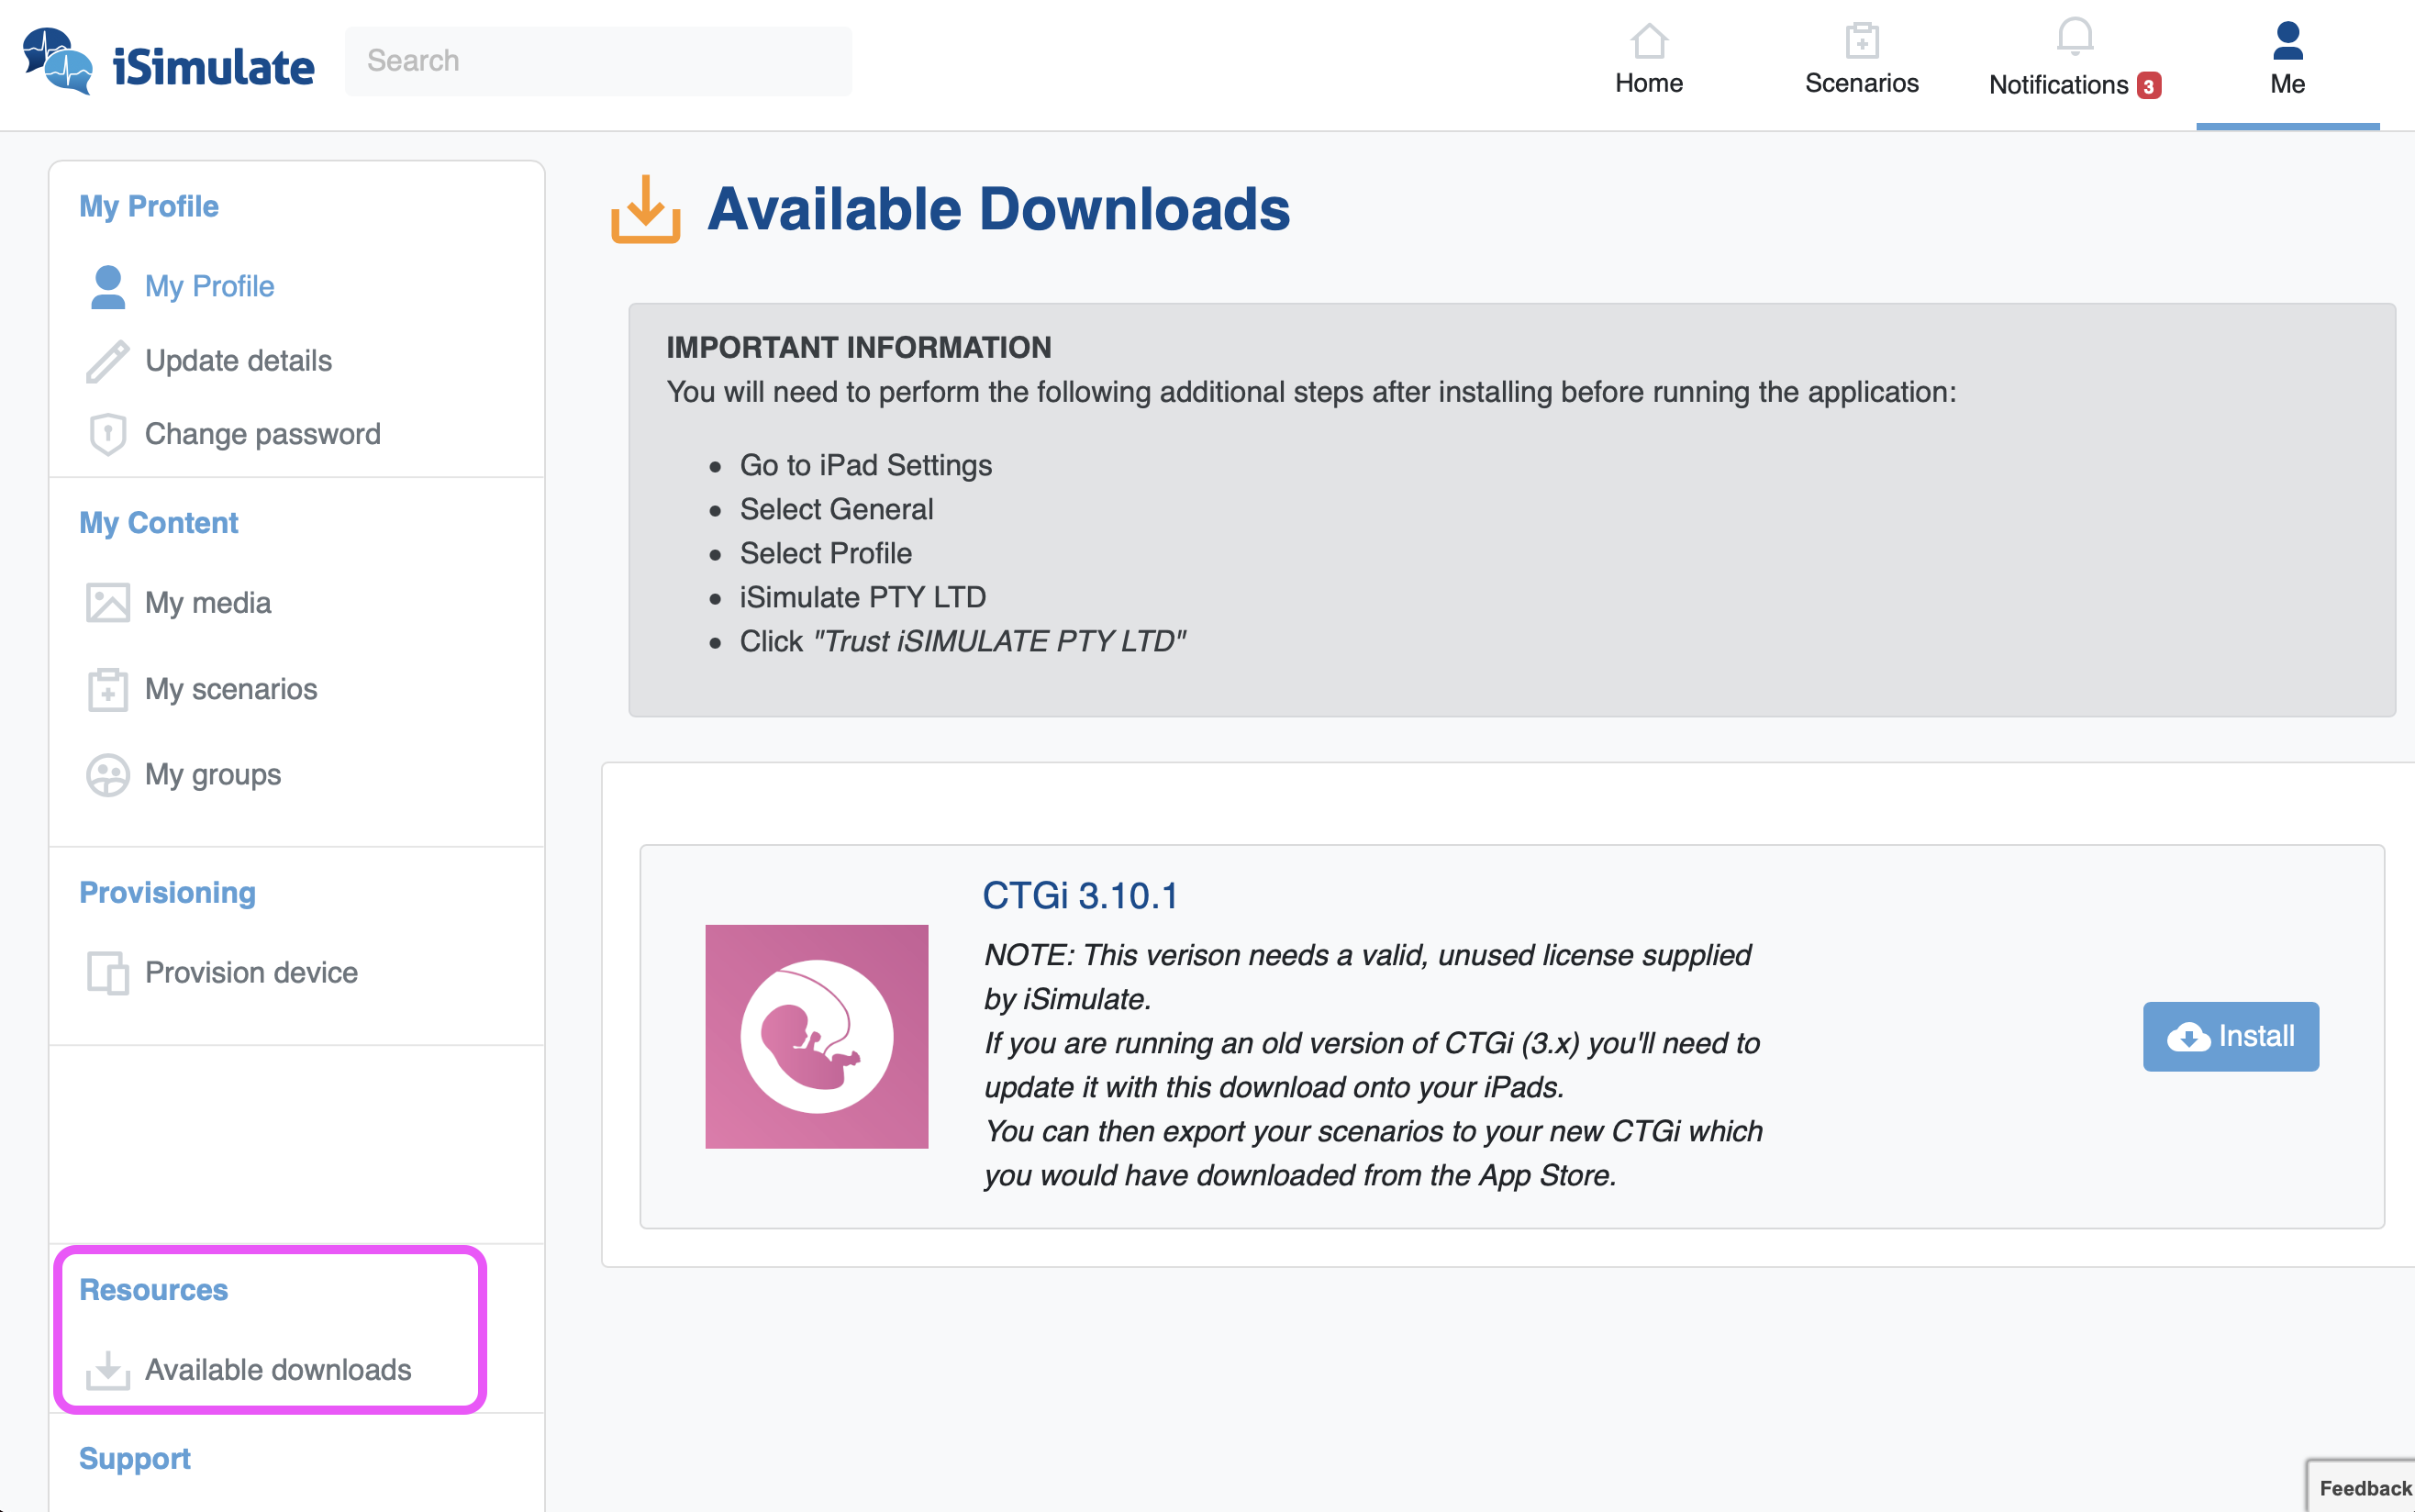Click the Provision device icon
The image size is (2415, 1512).
point(107,973)
